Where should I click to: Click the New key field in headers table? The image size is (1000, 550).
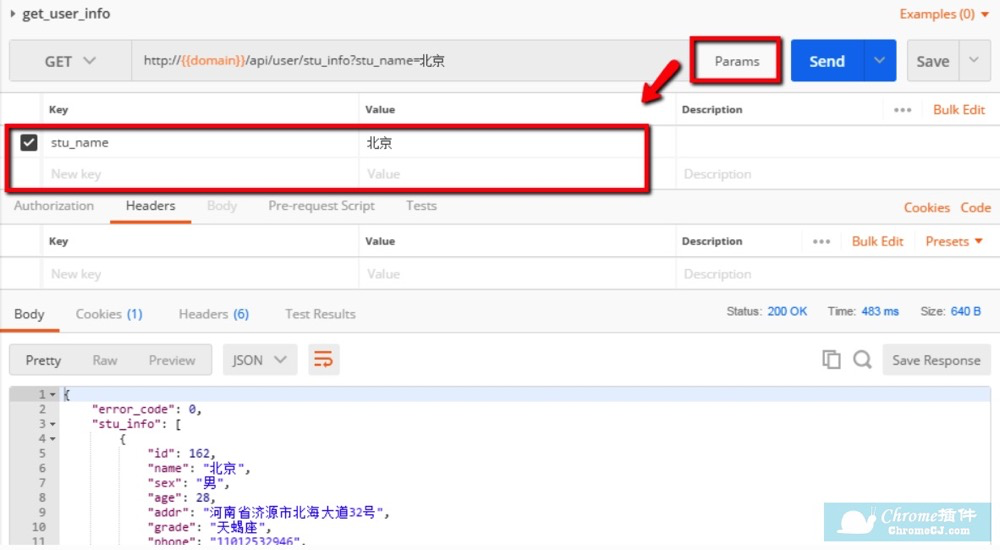[200, 274]
